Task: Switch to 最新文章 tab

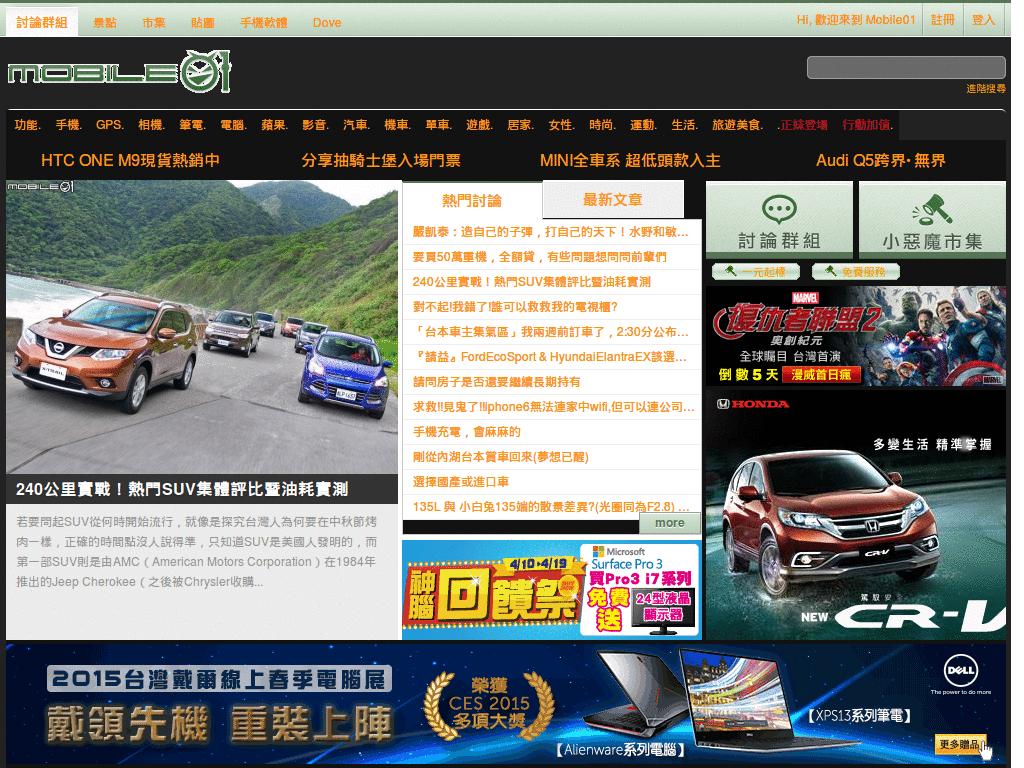Action: tap(613, 199)
